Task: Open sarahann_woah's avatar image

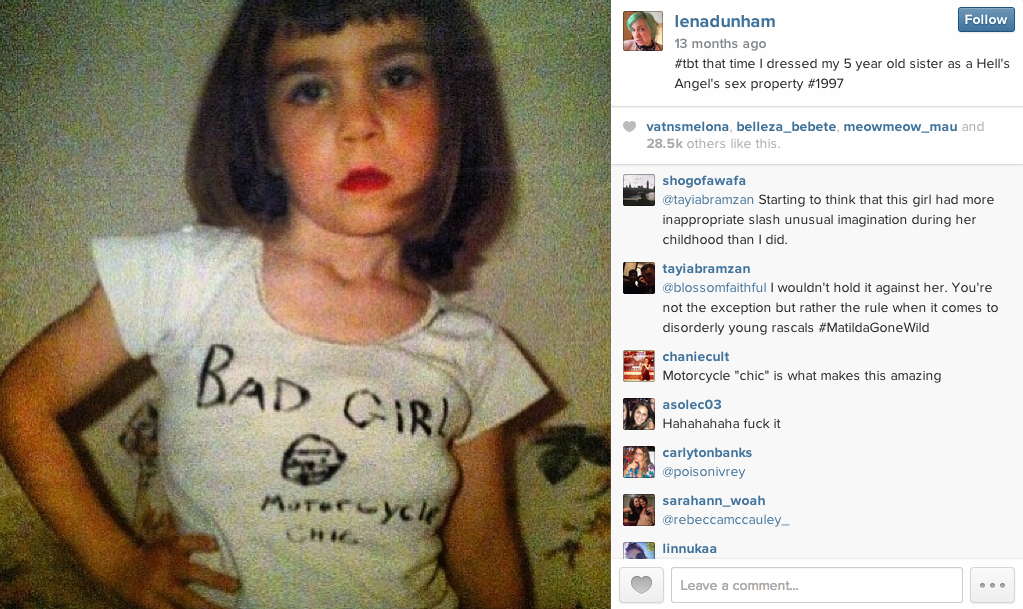Action: click(x=639, y=510)
